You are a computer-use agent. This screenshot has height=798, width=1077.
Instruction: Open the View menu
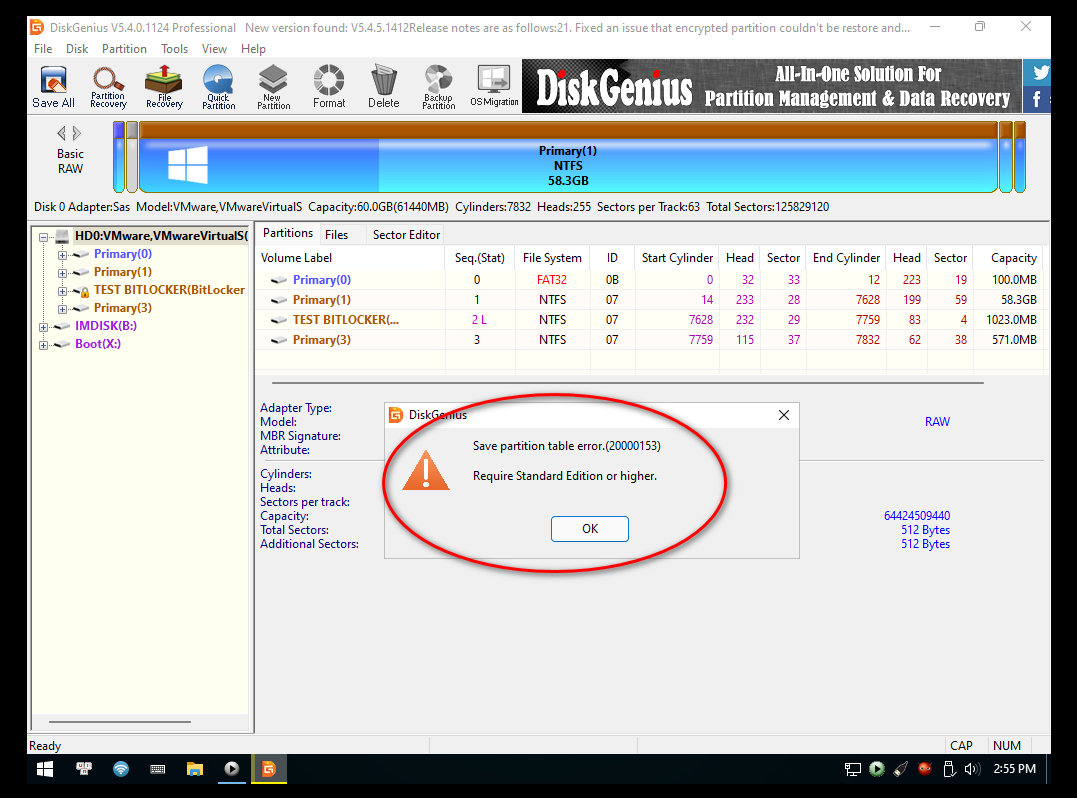(214, 49)
